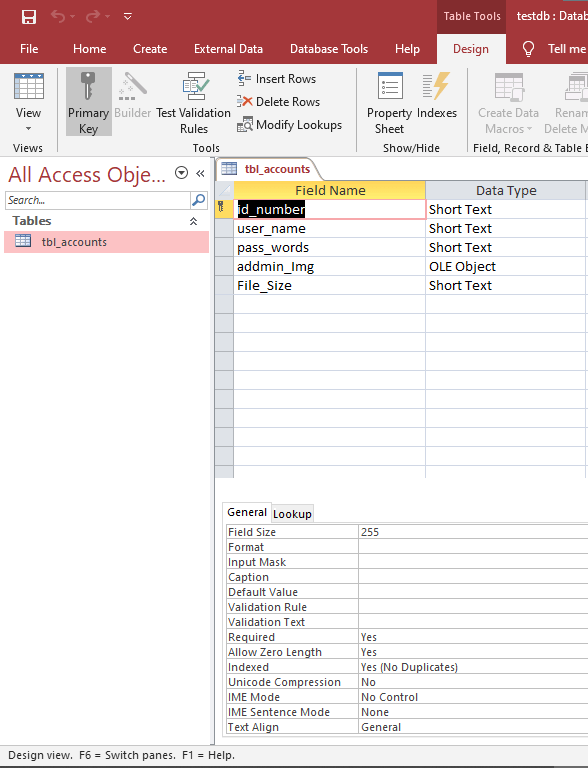Click Create Data Macros icon
The height and width of the screenshot is (768, 588).
coord(509,87)
